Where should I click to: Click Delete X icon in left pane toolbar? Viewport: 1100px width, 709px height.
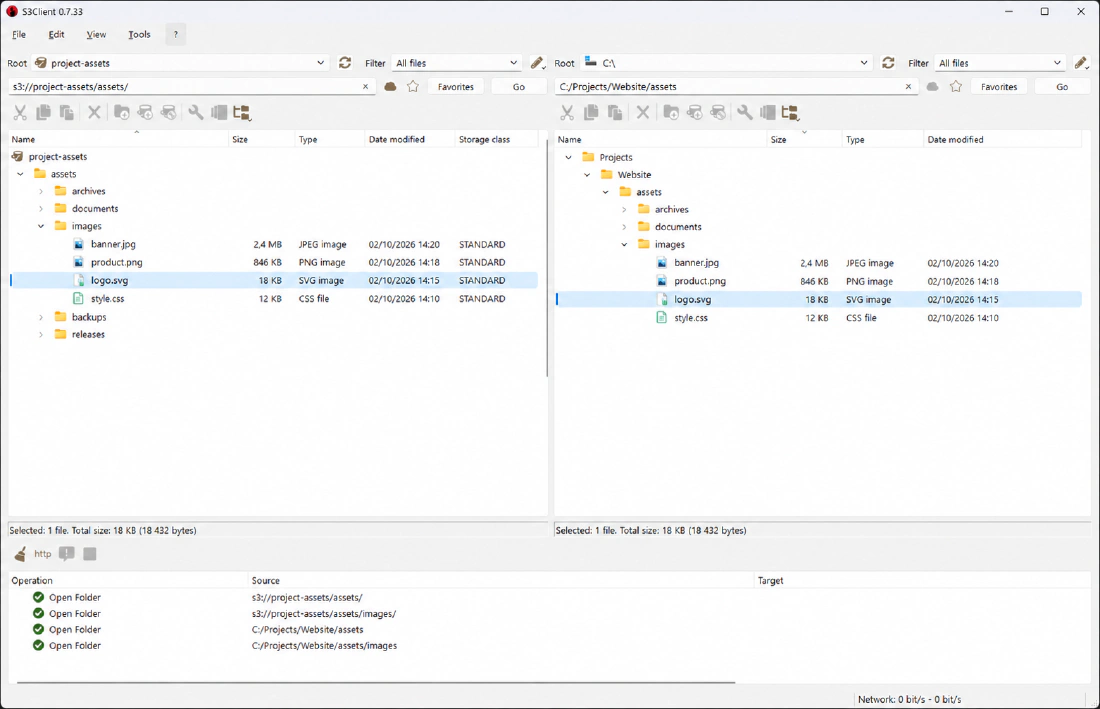94,112
